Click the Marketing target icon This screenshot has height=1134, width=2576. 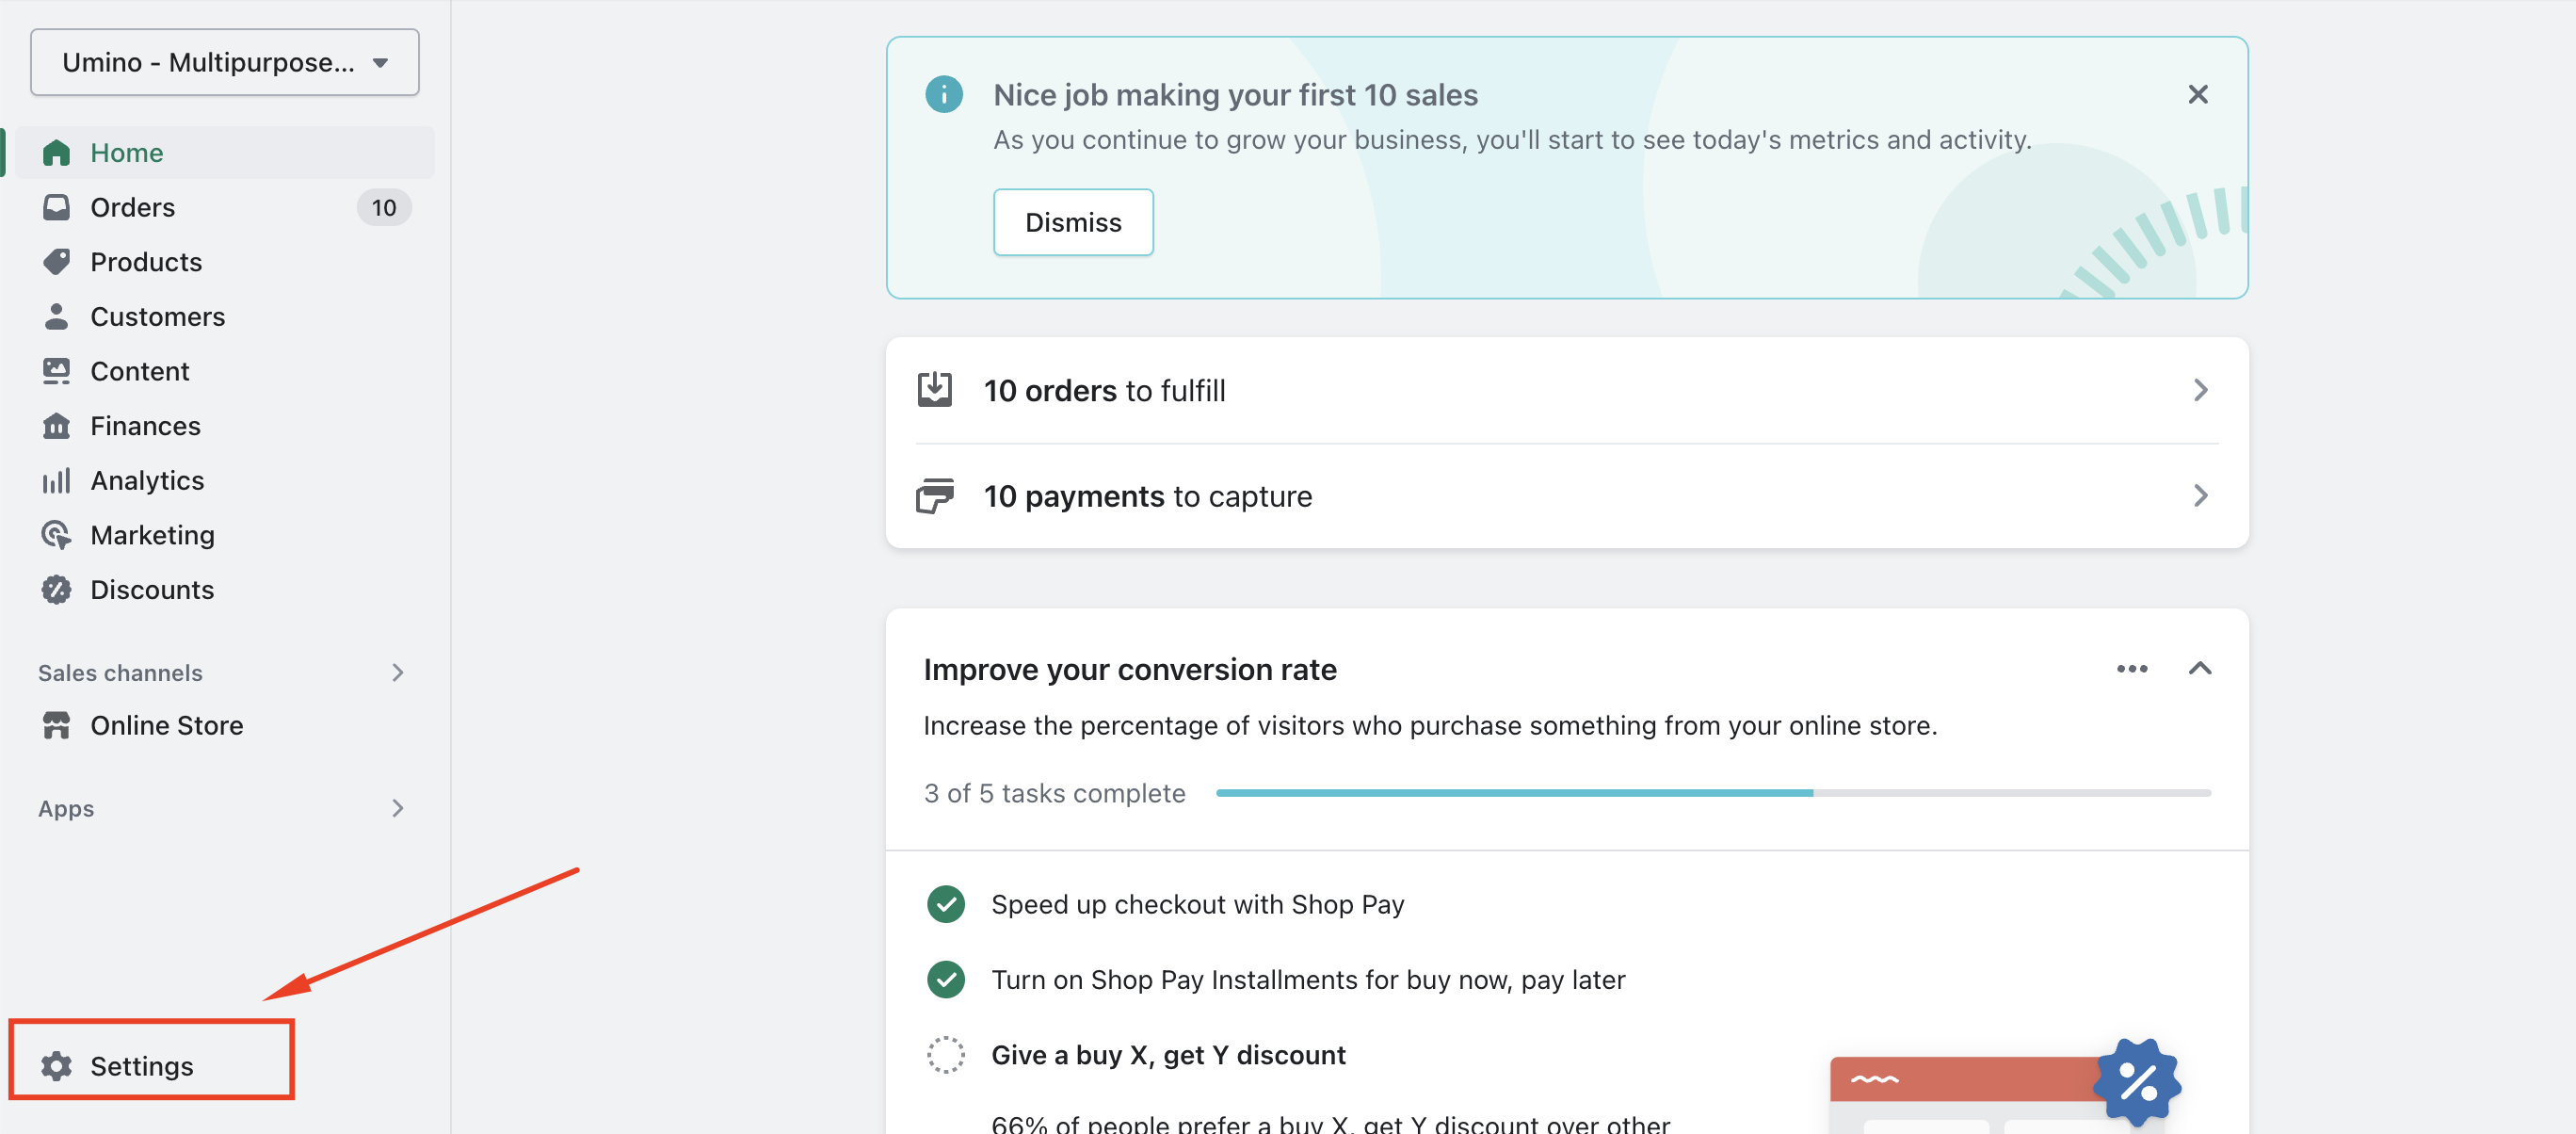click(x=56, y=535)
